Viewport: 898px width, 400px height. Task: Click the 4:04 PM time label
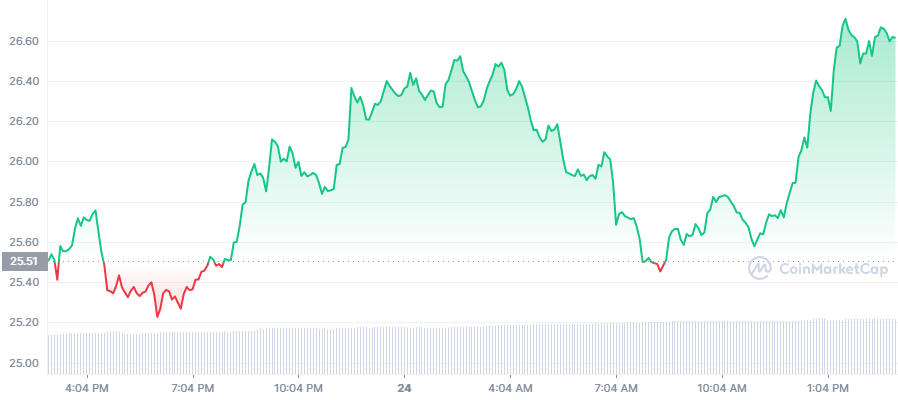(x=86, y=387)
